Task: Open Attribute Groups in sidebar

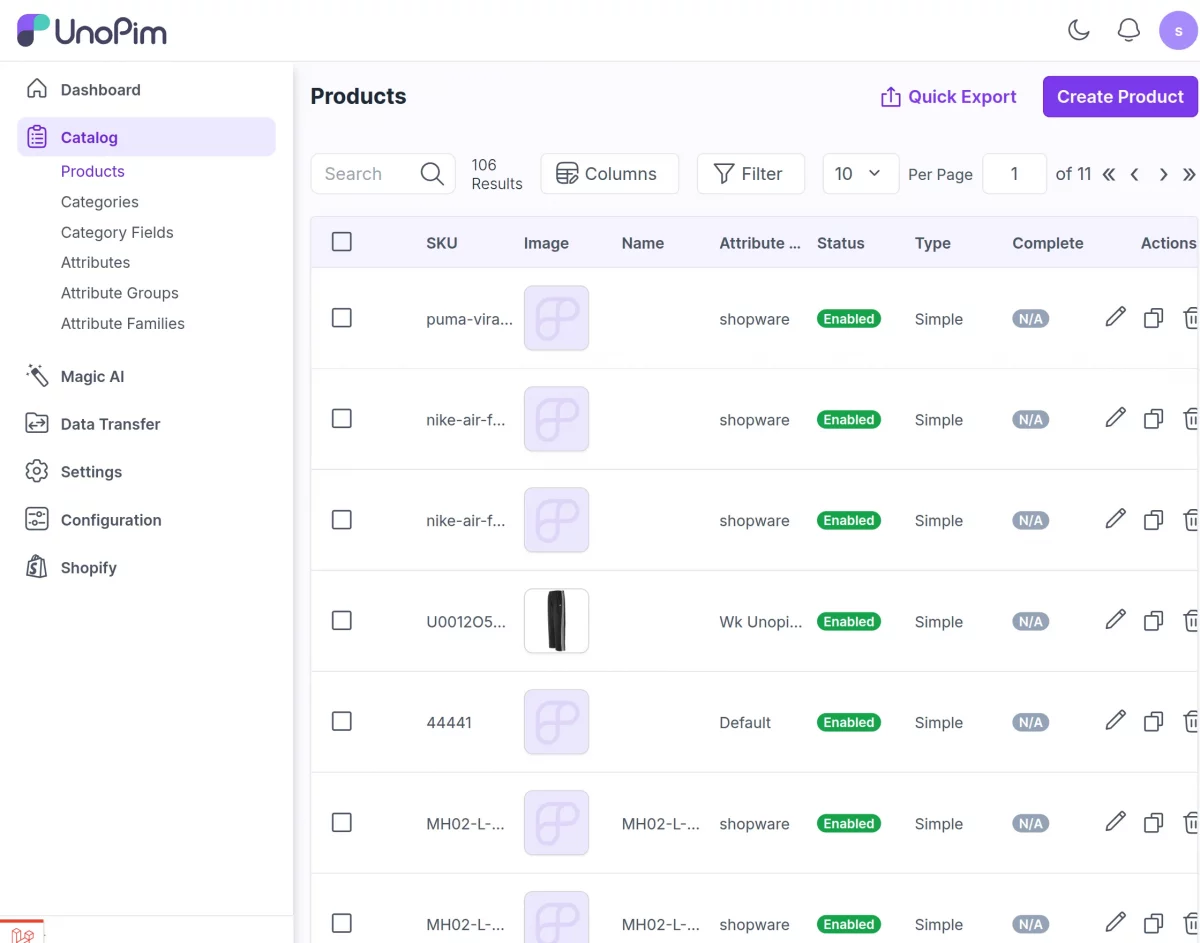Action: 120,293
